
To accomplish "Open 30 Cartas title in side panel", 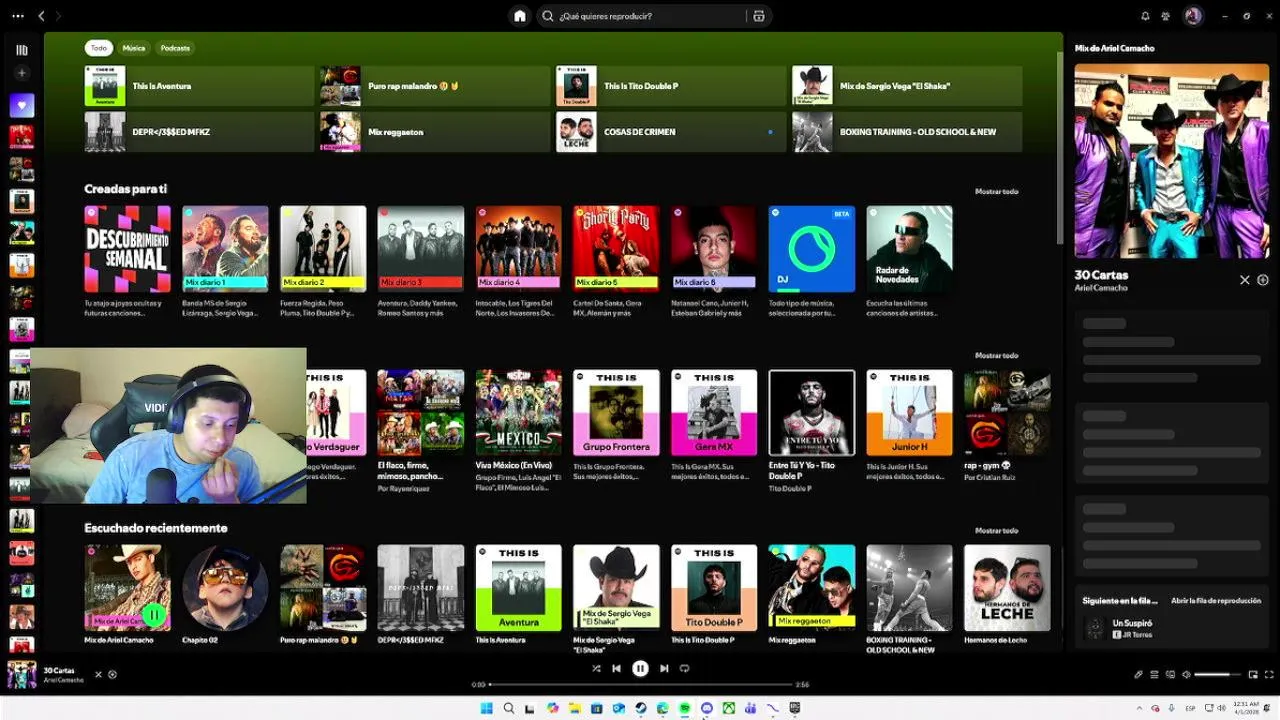I will 1101,275.
